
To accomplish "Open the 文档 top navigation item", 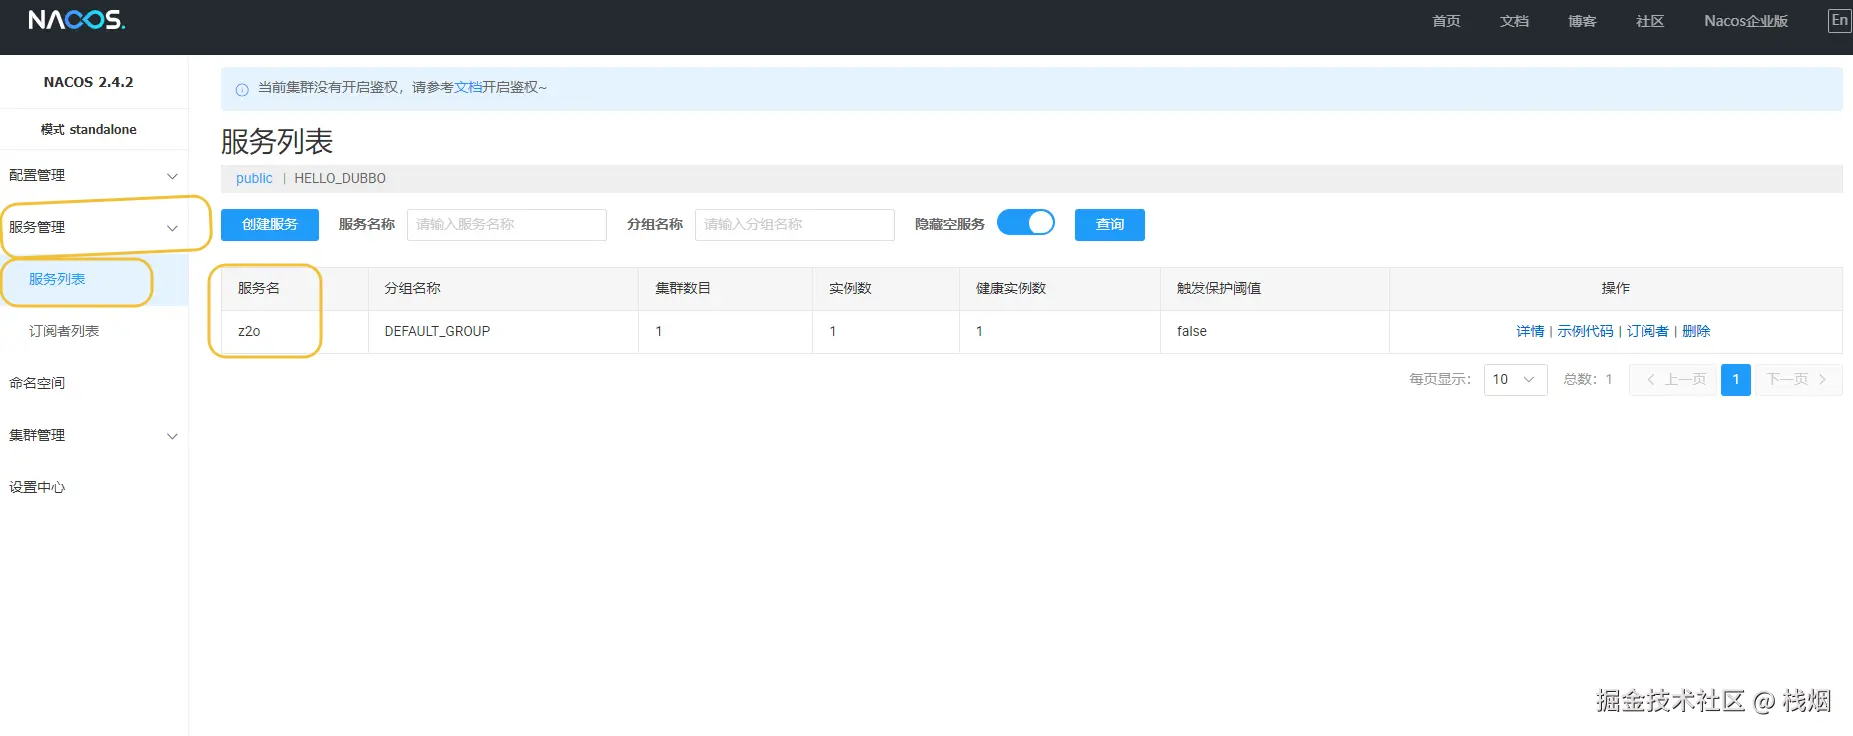I will tap(1514, 21).
